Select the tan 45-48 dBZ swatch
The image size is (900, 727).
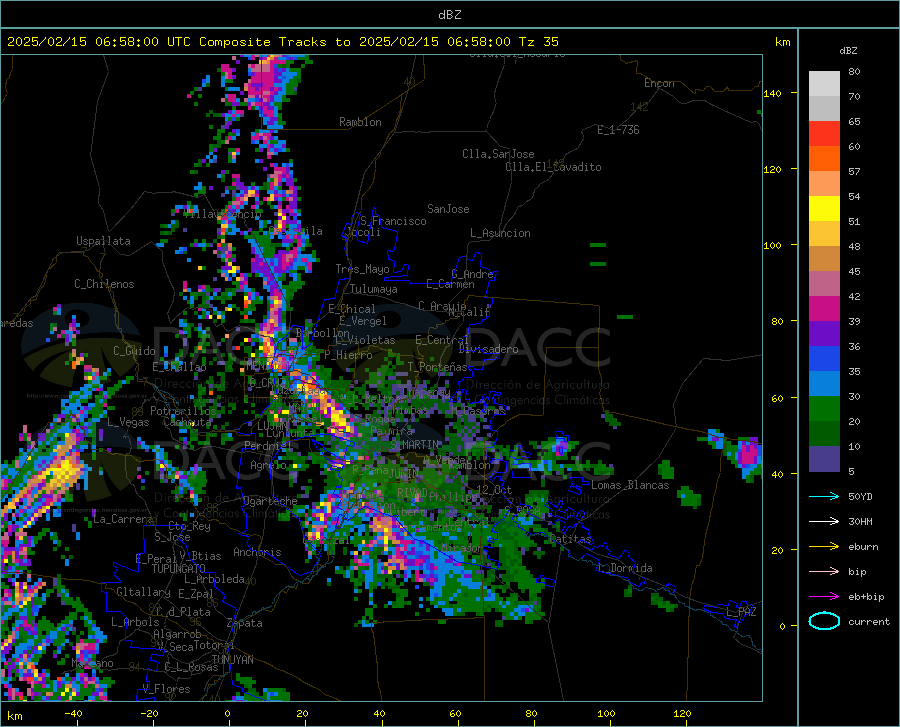click(824, 259)
